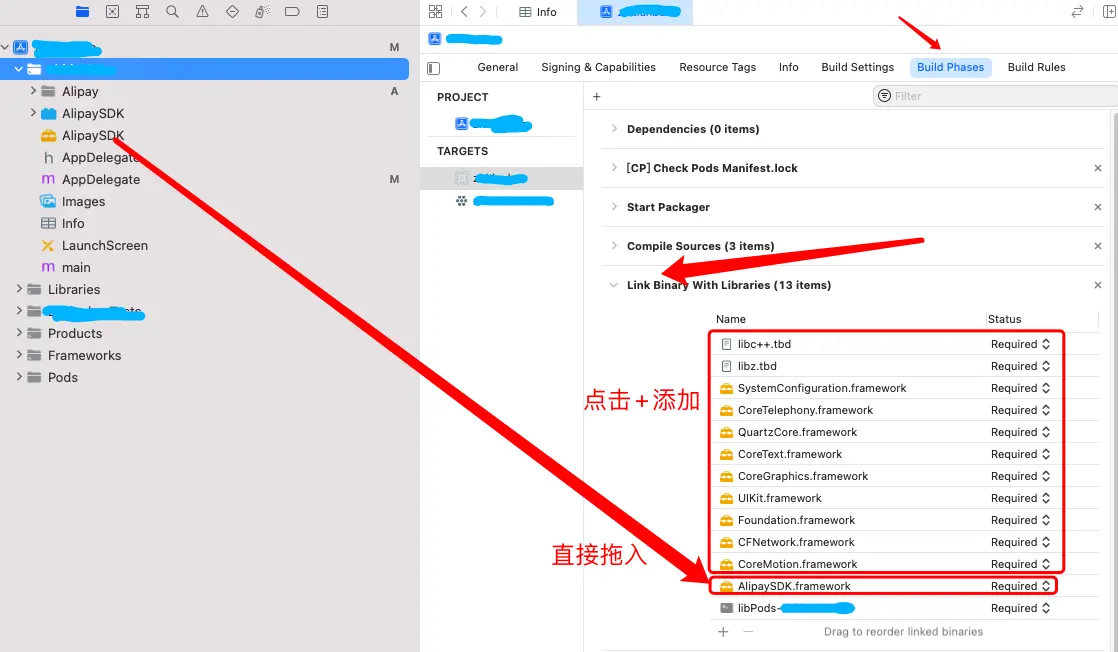
Task: Collapse Link Binary With Libraries section
Action: 613,285
